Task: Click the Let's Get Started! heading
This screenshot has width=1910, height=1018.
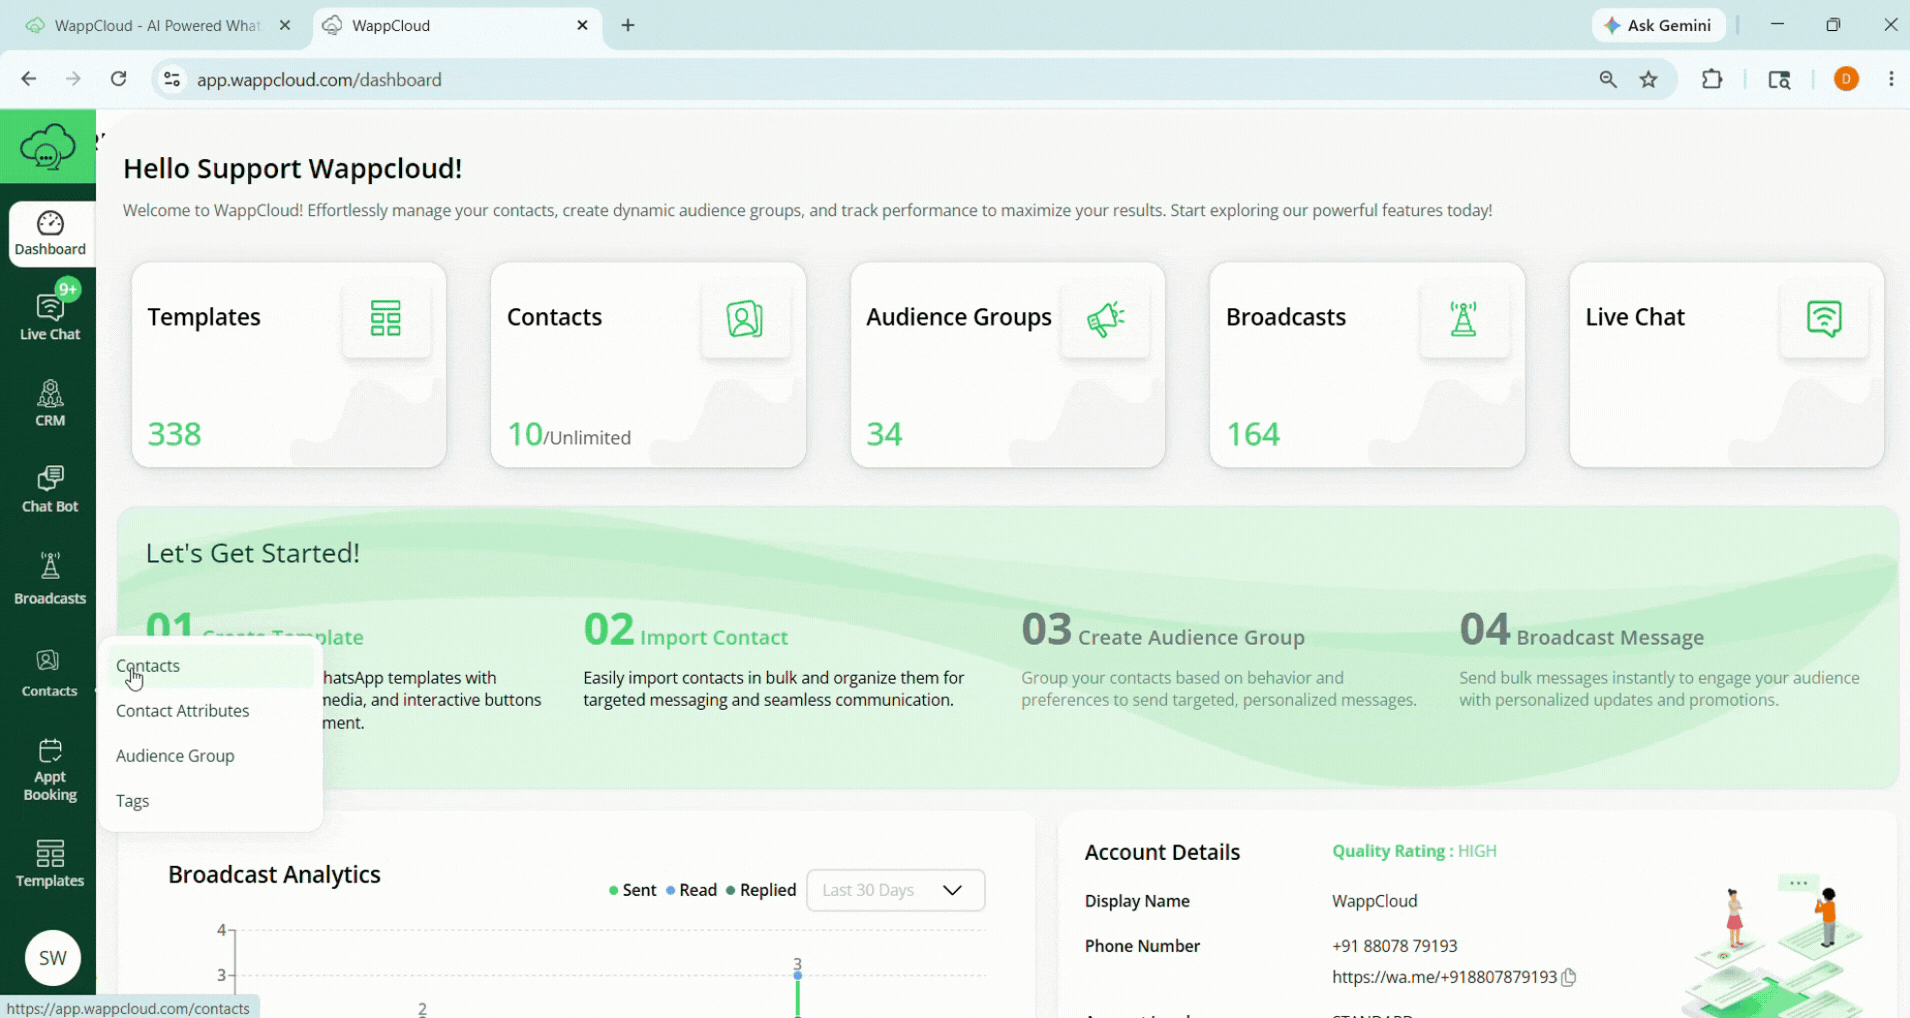Action: click(252, 553)
